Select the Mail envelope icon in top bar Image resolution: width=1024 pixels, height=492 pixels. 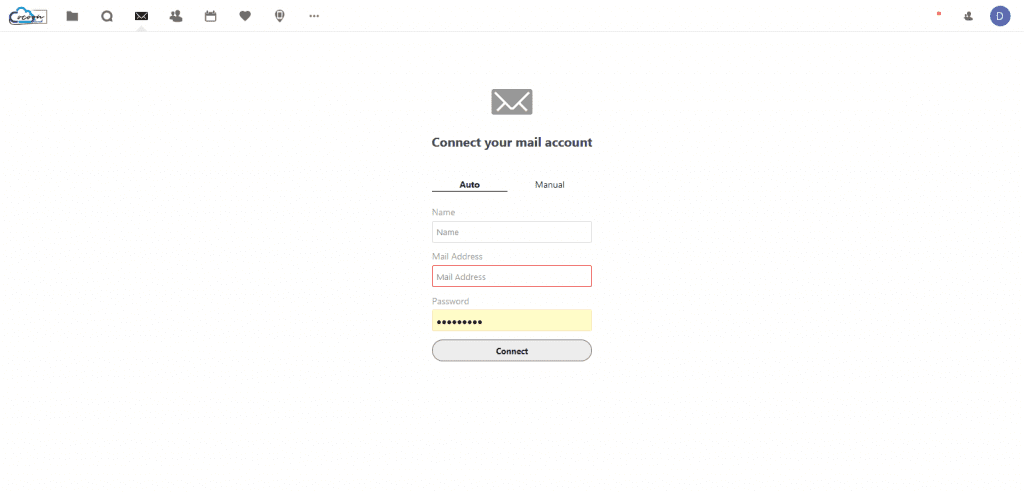[141, 16]
